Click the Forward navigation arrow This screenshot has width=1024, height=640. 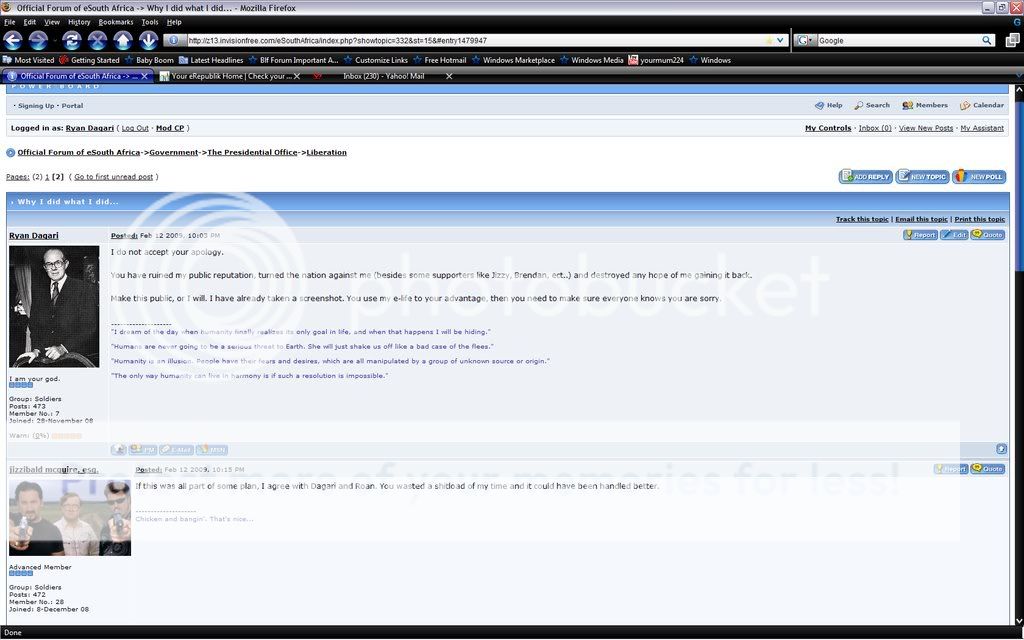click(38, 40)
